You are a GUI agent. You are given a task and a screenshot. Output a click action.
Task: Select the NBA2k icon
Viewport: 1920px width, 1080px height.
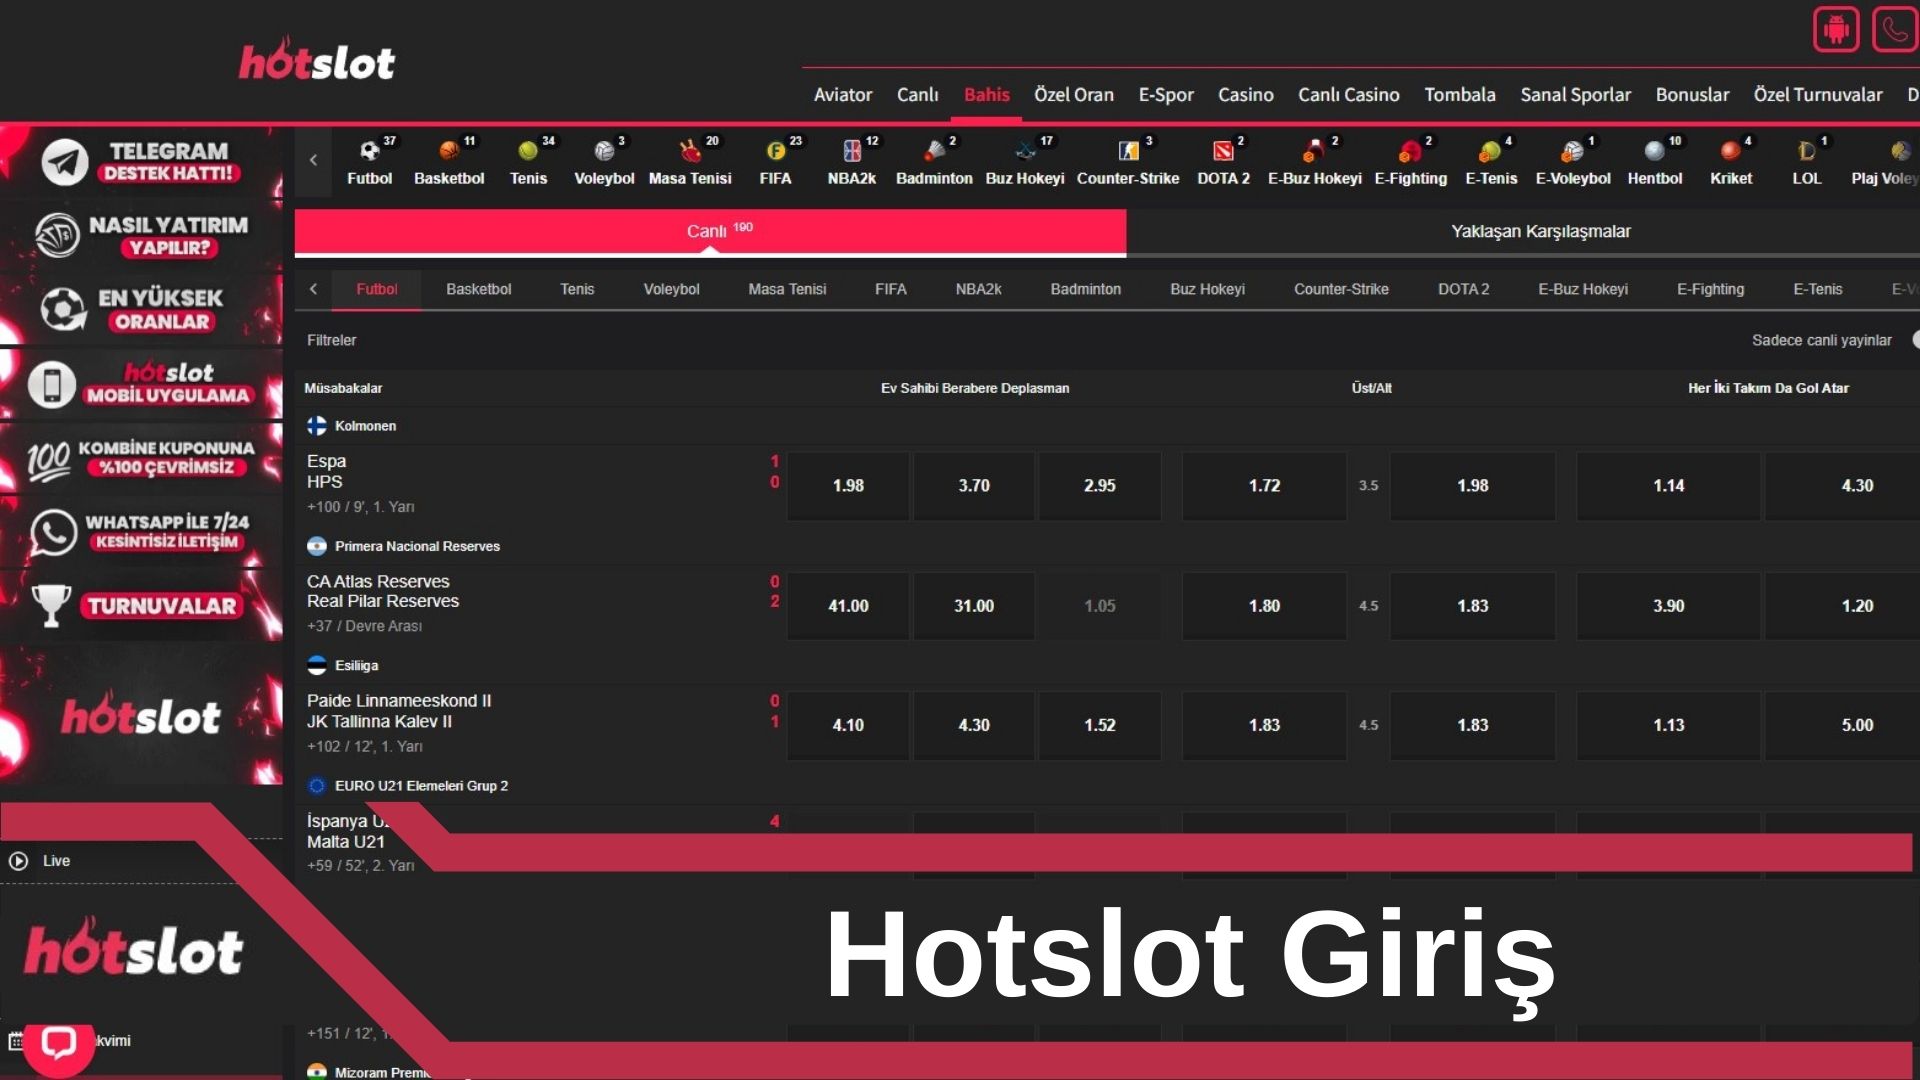(852, 151)
